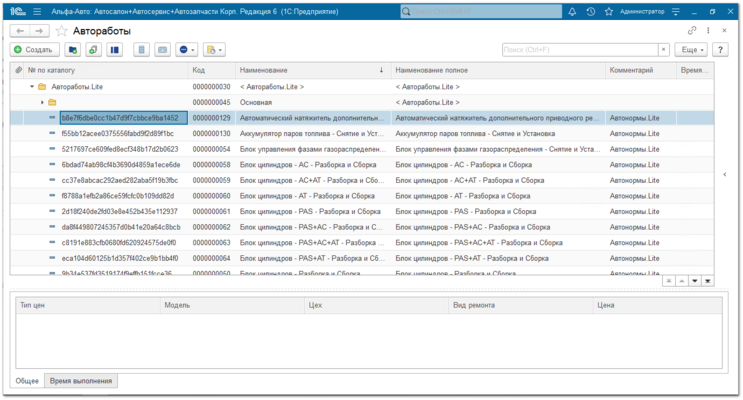743x400 pixels.
Task: Collapse the Автоработы Lite folder
Action: click(32, 87)
